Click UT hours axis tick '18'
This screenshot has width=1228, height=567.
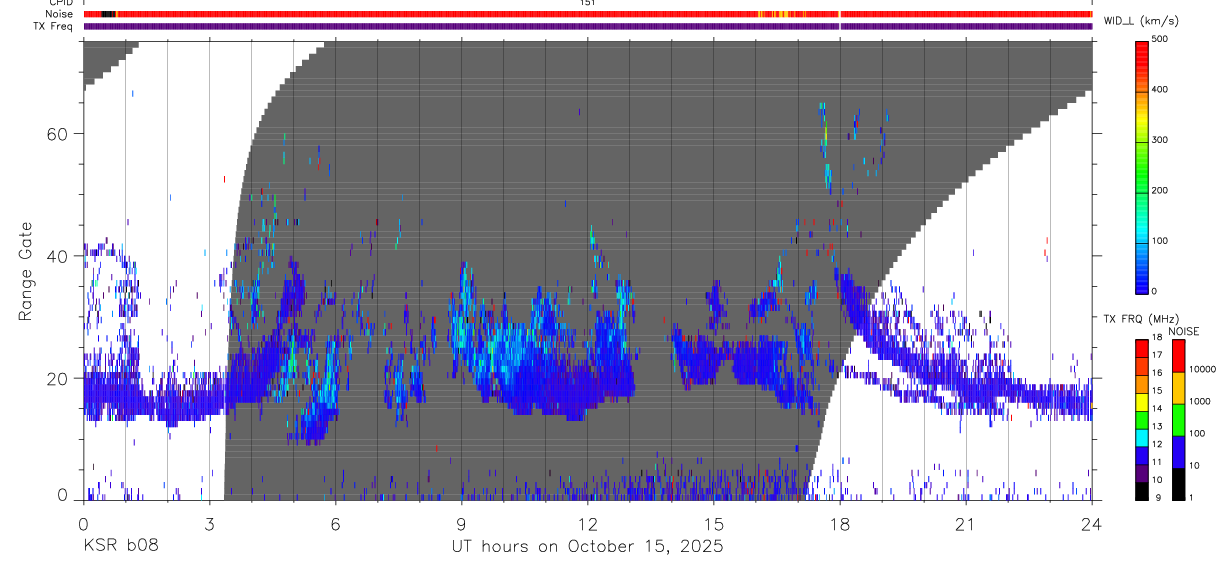pyautogui.click(x=839, y=523)
